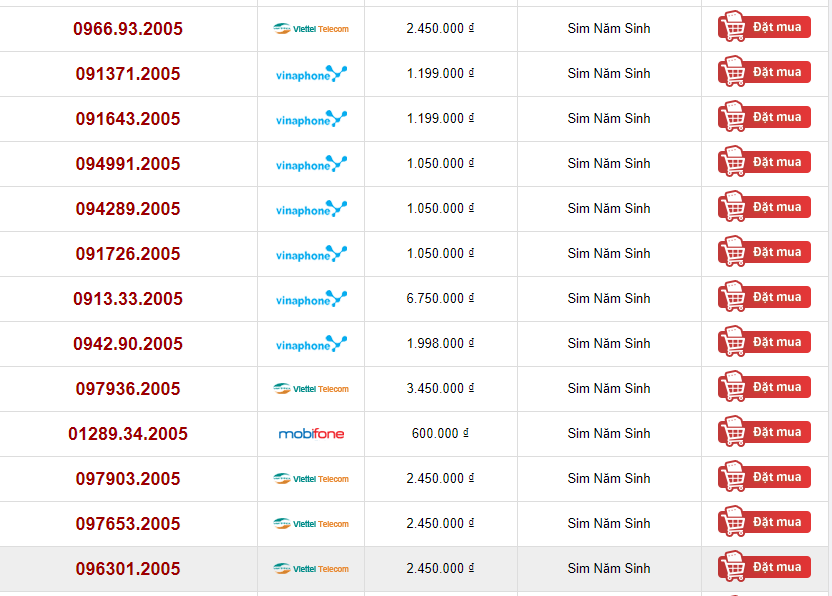Open SIM number 097653.2005

[128, 524]
